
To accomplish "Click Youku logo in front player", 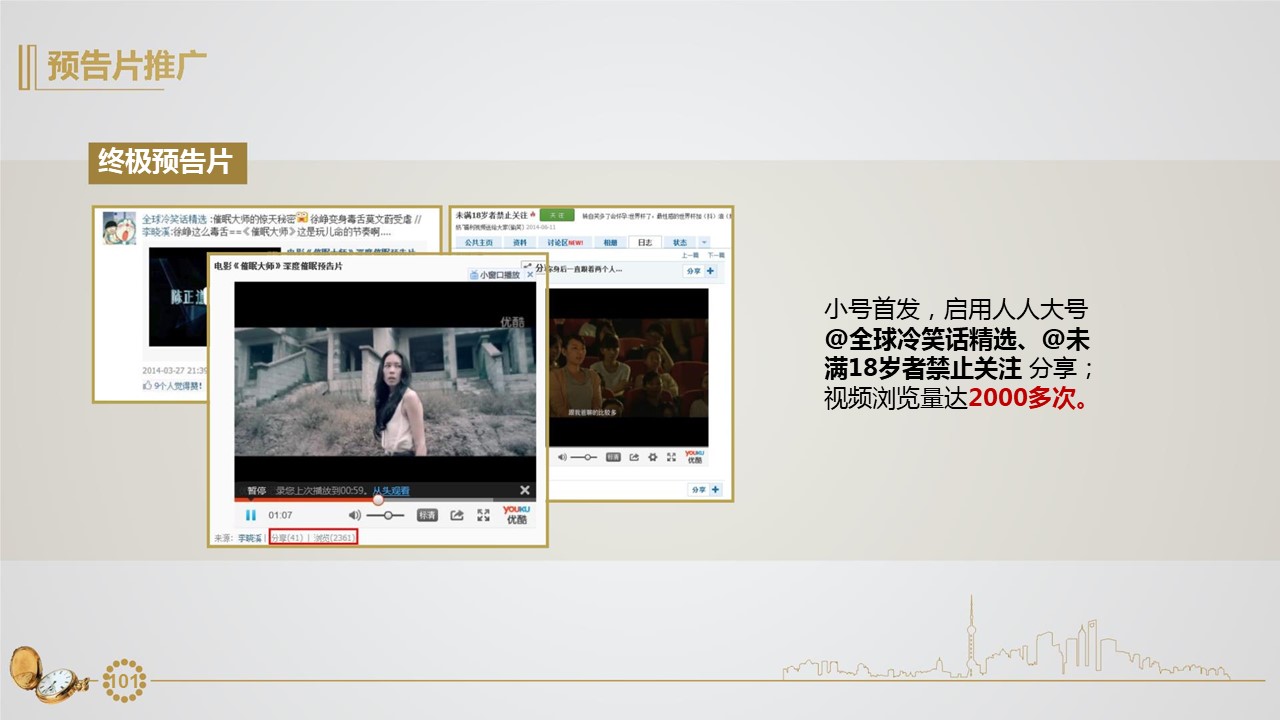I will pyautogui.click(x=516, y=515).
